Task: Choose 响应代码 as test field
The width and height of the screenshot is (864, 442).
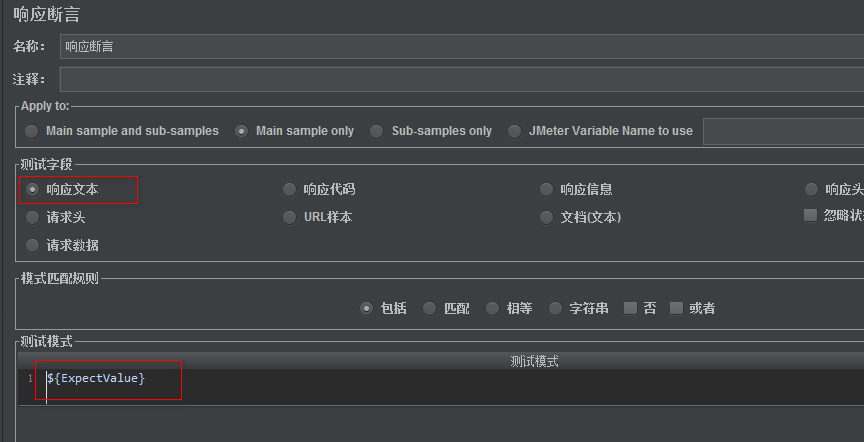Action: [x=290, y=189]
